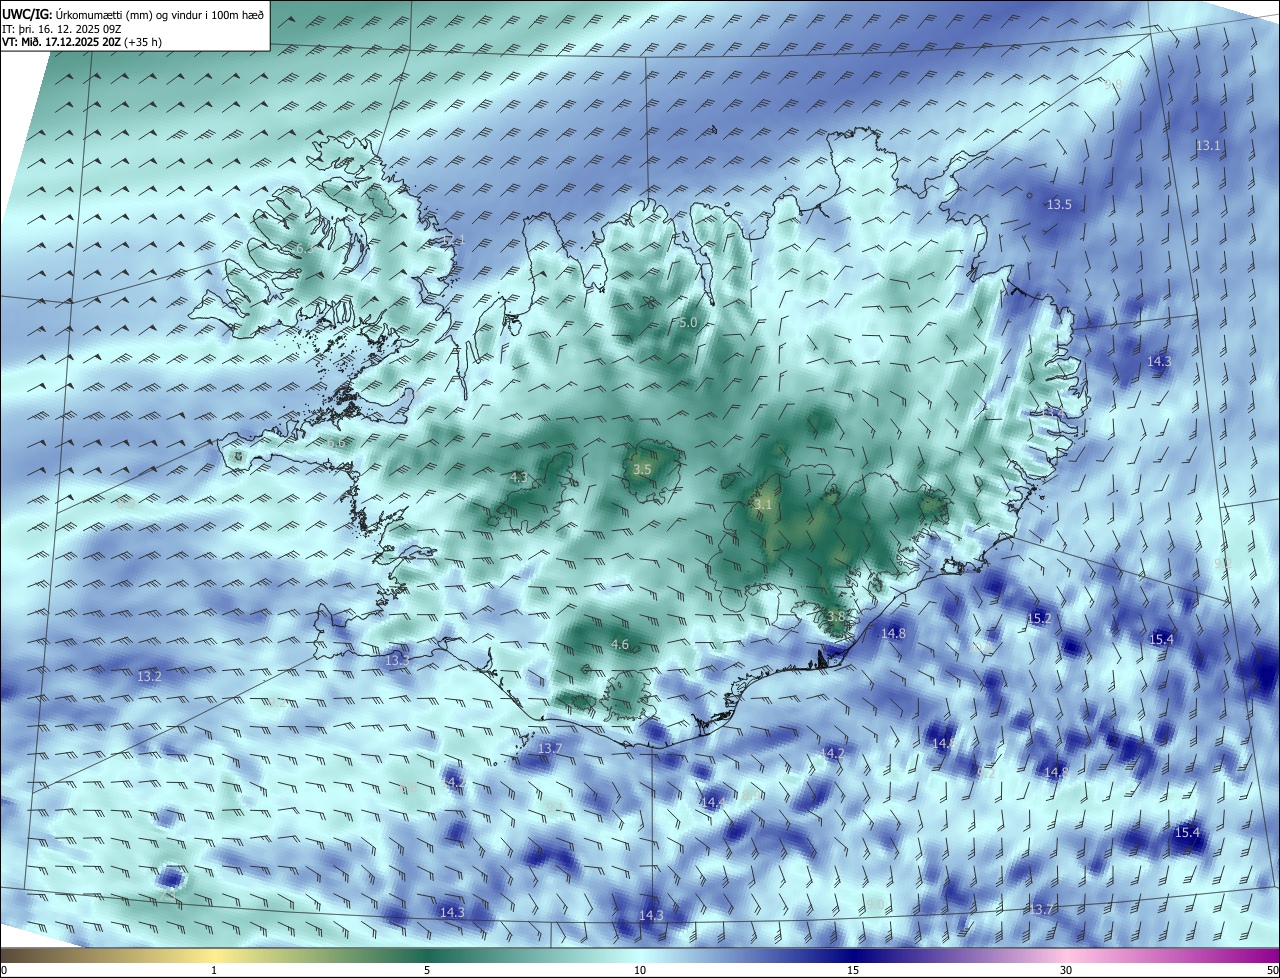
Task: Select the 5.0 value label
Action: [688, 323]
